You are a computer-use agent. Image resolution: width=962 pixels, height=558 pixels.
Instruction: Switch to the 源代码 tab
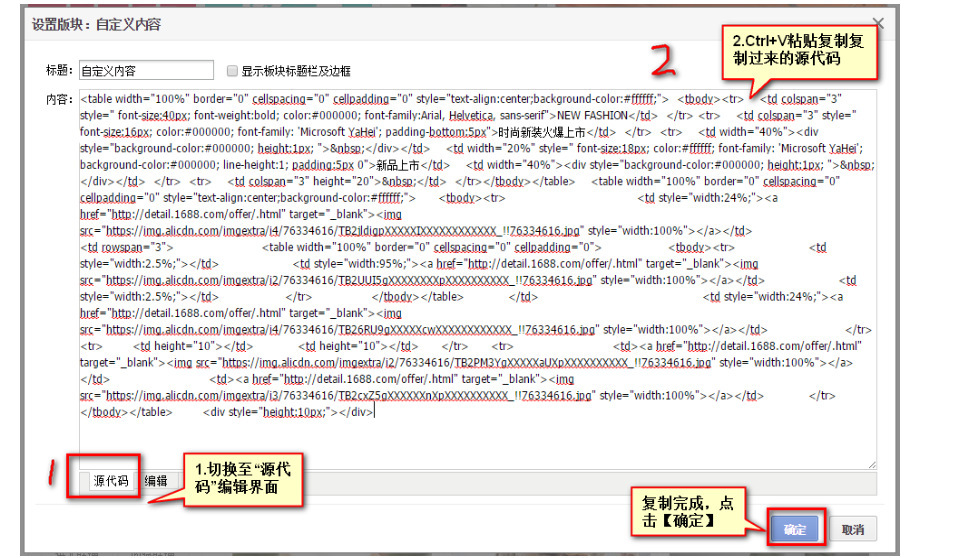click(111, 481)
